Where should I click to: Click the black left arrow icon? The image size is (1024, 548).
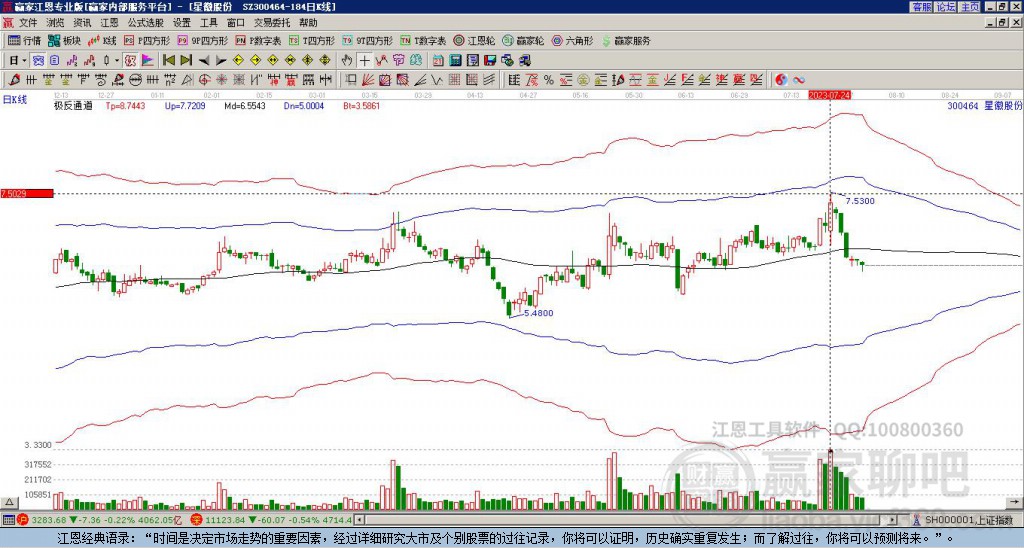pyautogui.click(x=204, y=61)
